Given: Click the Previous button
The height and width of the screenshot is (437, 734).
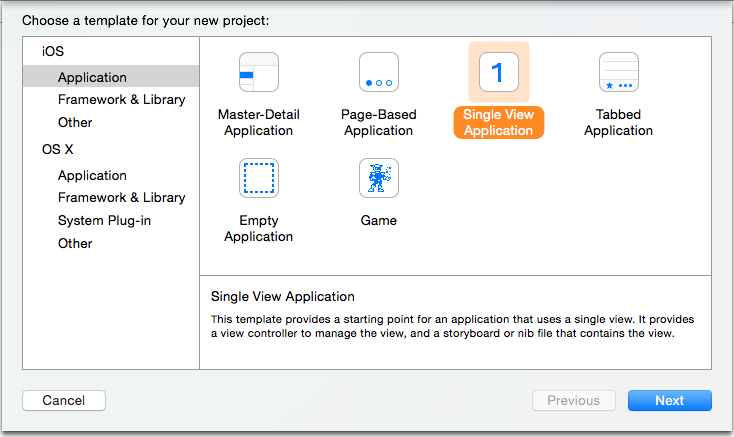Looking at the screenshot, I should [573, 401].
